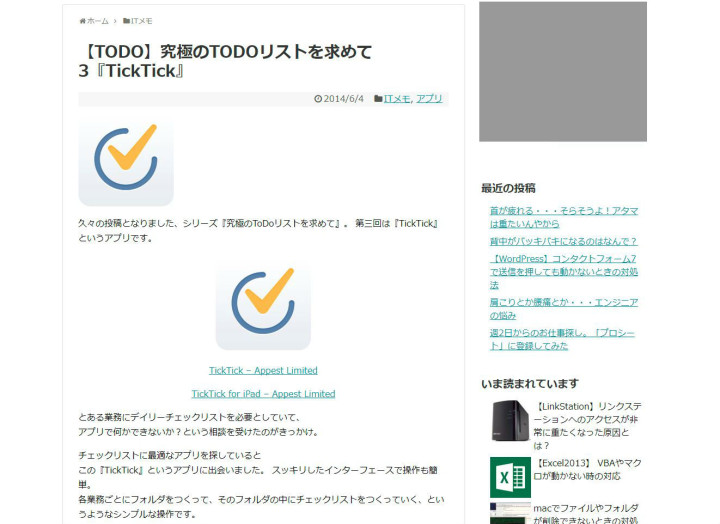
Task: Click the いま読まれています sidebar heading
Action: [530, 383]
